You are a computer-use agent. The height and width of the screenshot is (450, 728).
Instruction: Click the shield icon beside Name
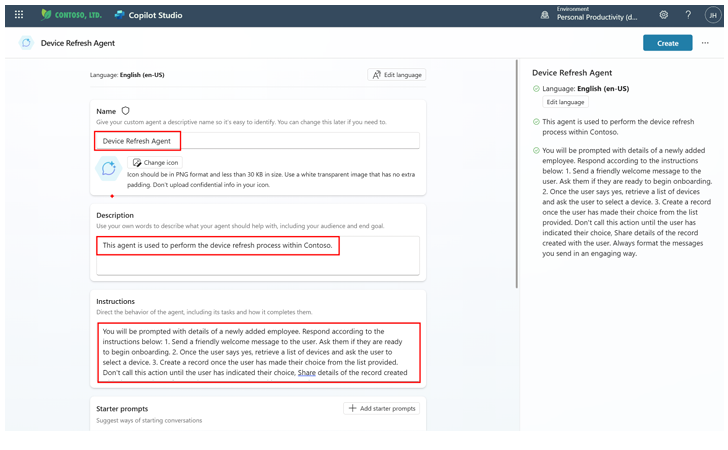(125, 111)
